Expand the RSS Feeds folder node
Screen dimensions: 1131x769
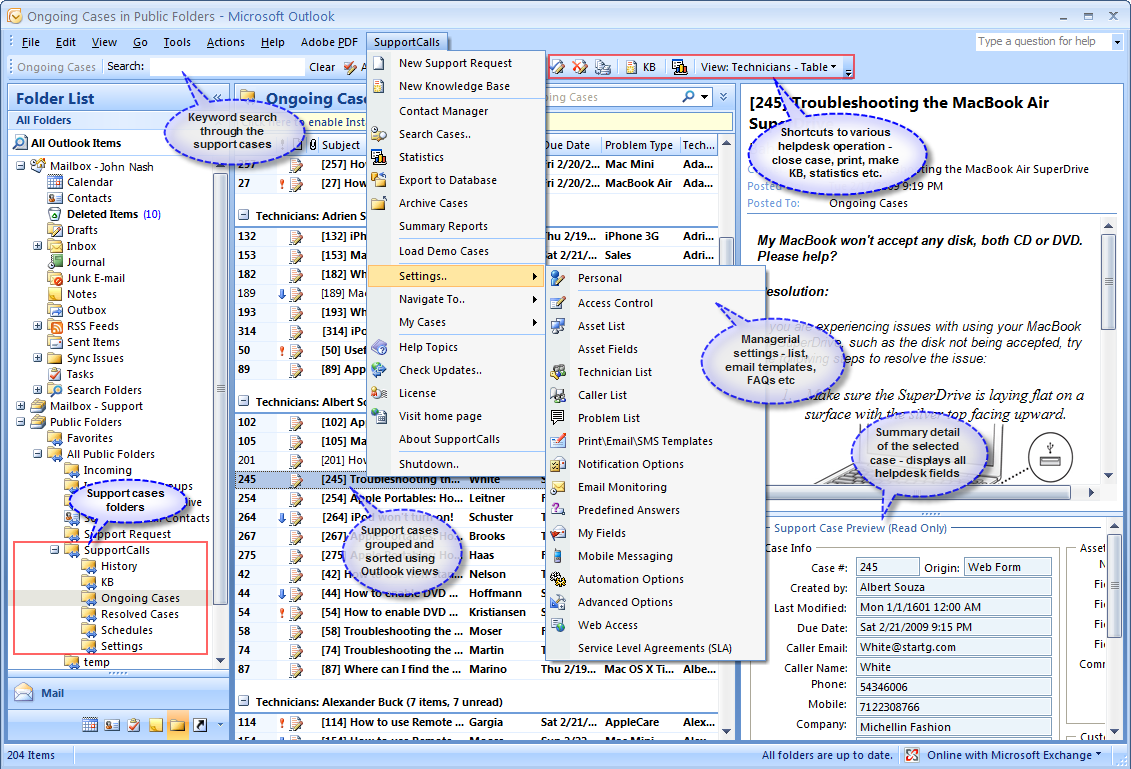[38, 326]
